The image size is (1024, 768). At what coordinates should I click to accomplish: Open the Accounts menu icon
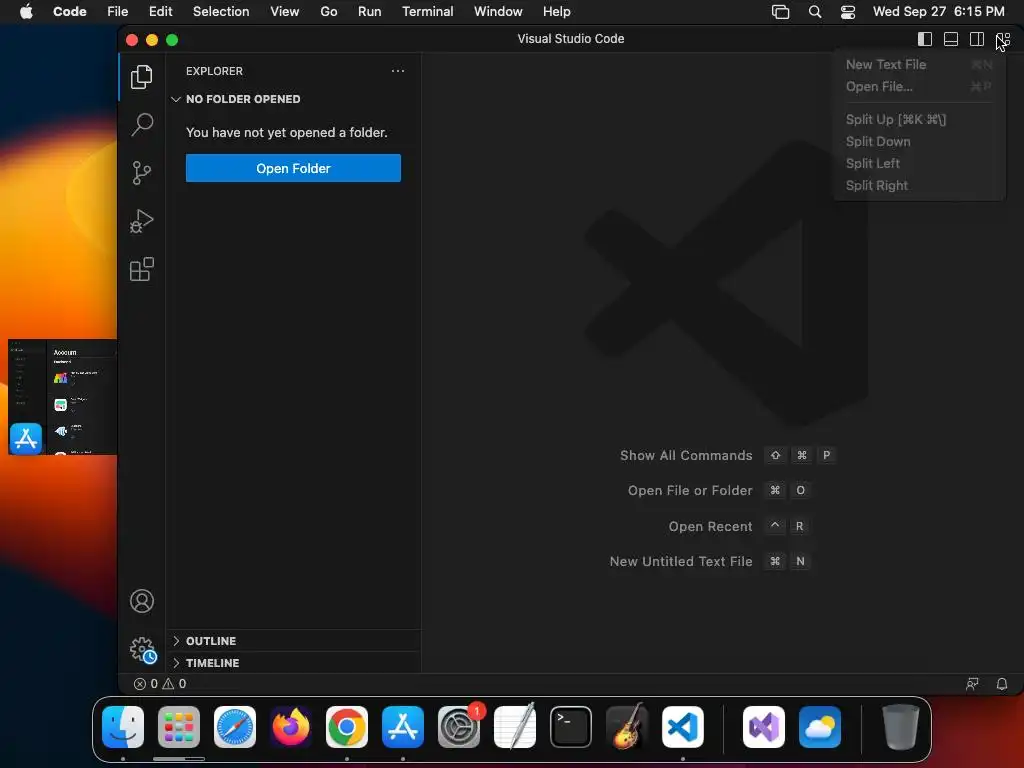[142, 601]
